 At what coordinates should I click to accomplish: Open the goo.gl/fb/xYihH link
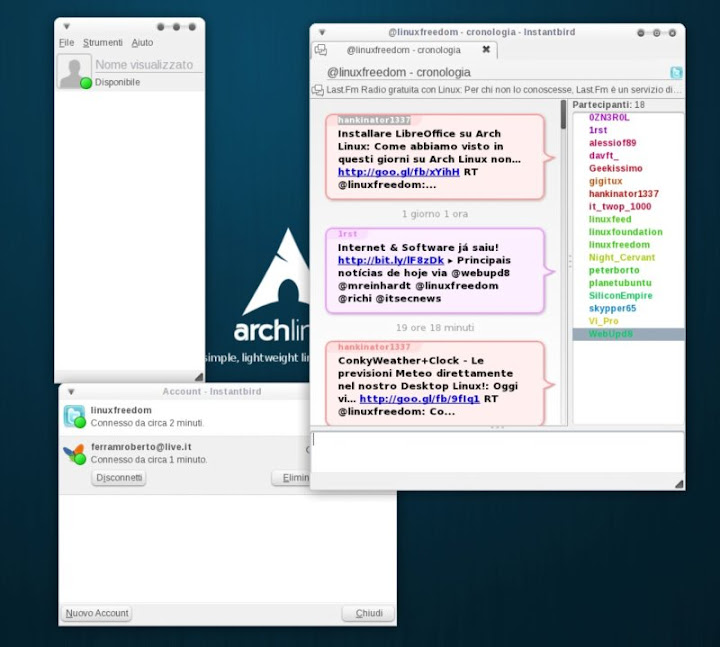click(x=399, y=172)
